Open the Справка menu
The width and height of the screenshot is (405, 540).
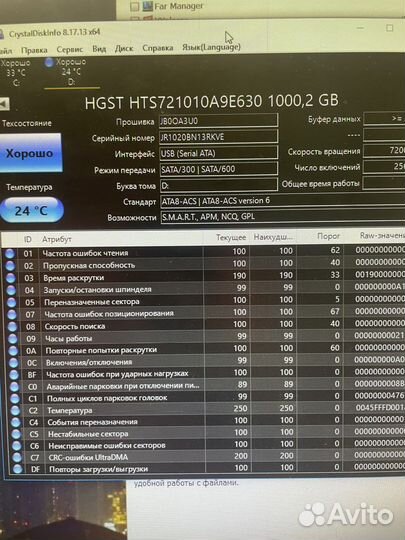click(x=158, y=48)
